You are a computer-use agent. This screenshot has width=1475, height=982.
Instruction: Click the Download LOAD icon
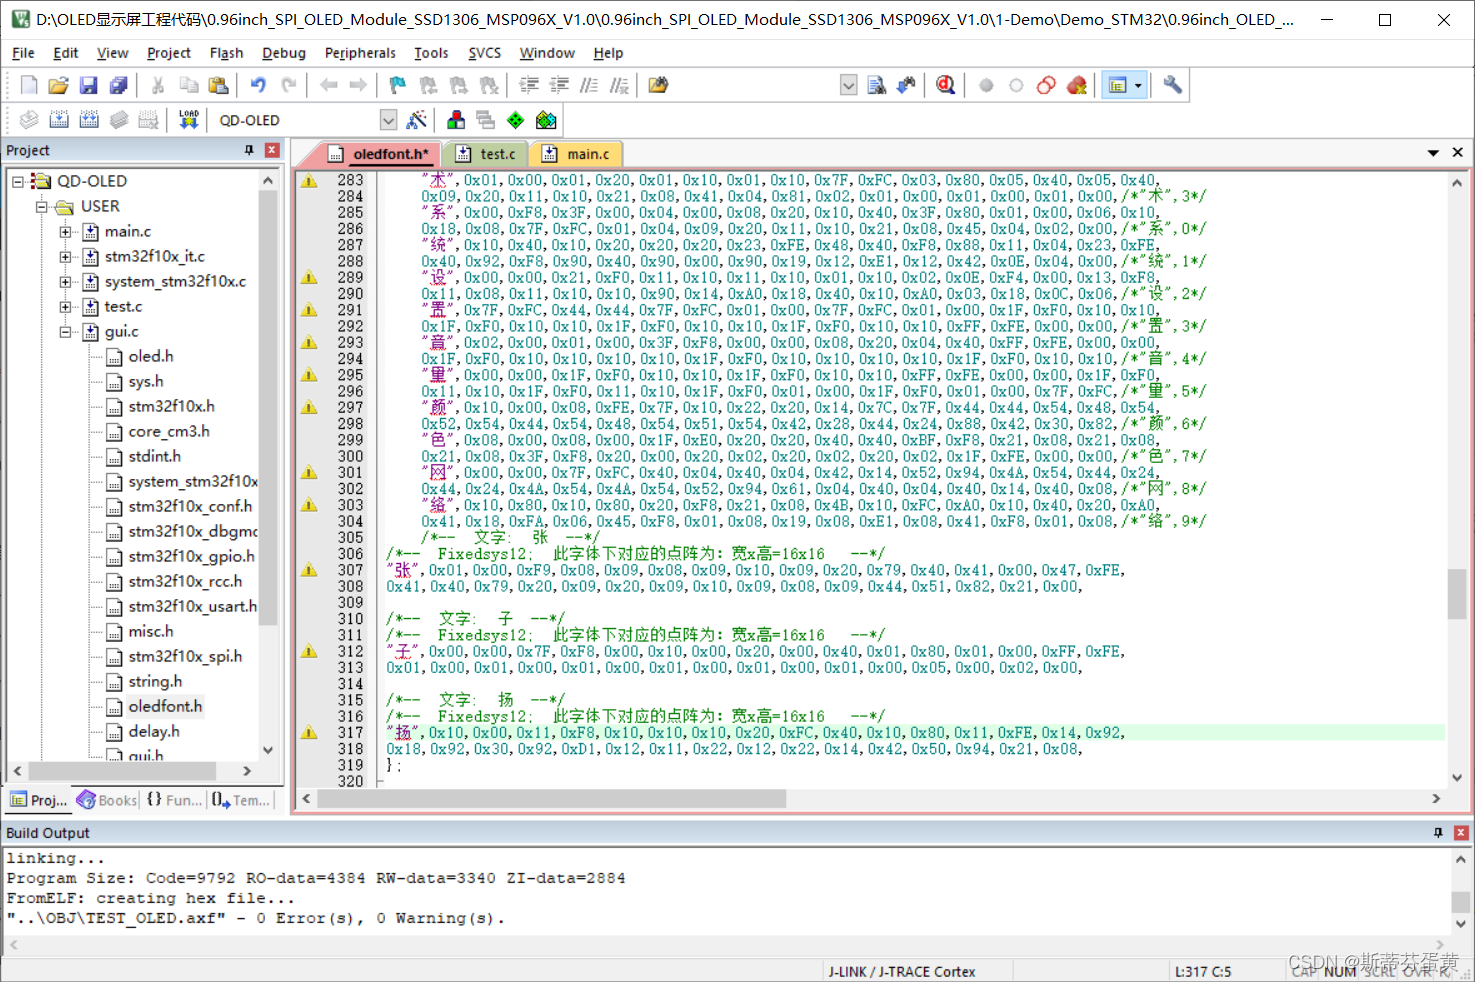click(189, 120)
